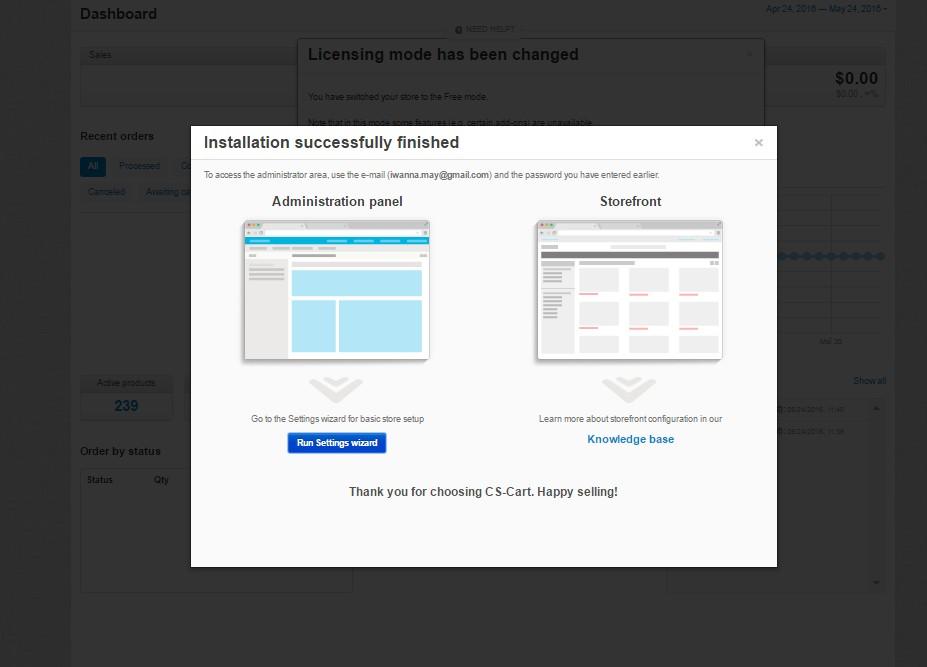
Task: Click the Recent orders heading
Action: 117,136
